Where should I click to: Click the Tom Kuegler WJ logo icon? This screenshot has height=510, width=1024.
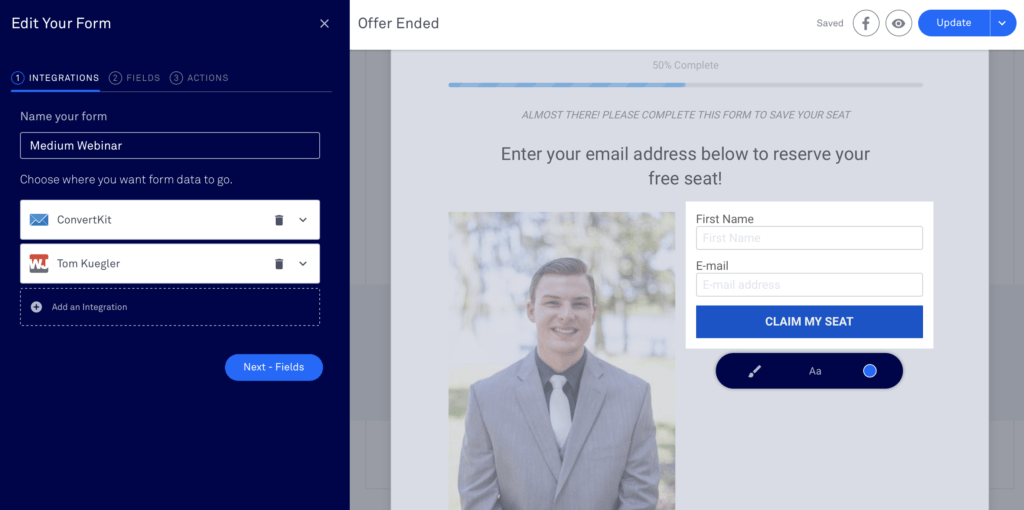point(39,264)
